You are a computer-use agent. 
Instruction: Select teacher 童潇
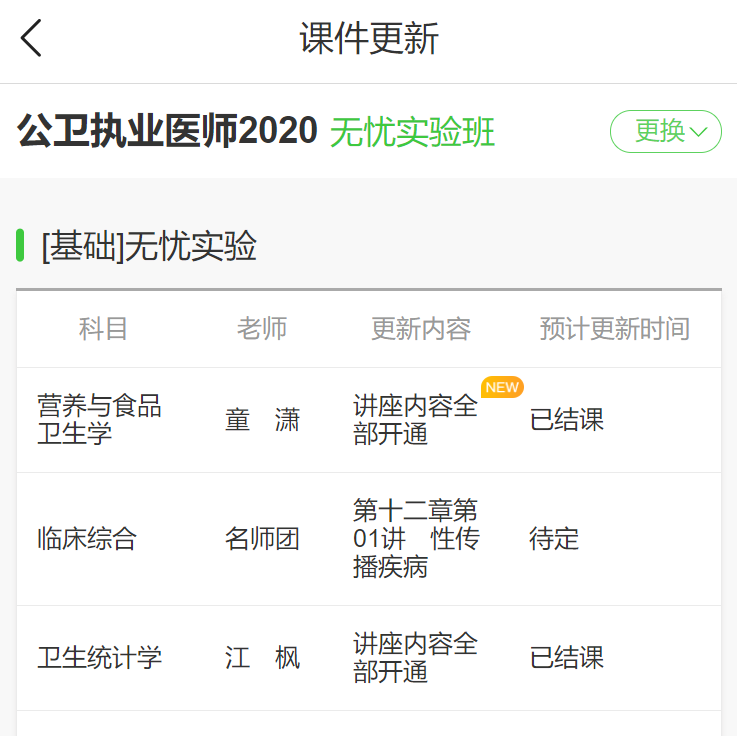pyautogui.click(x=262, y=420)
